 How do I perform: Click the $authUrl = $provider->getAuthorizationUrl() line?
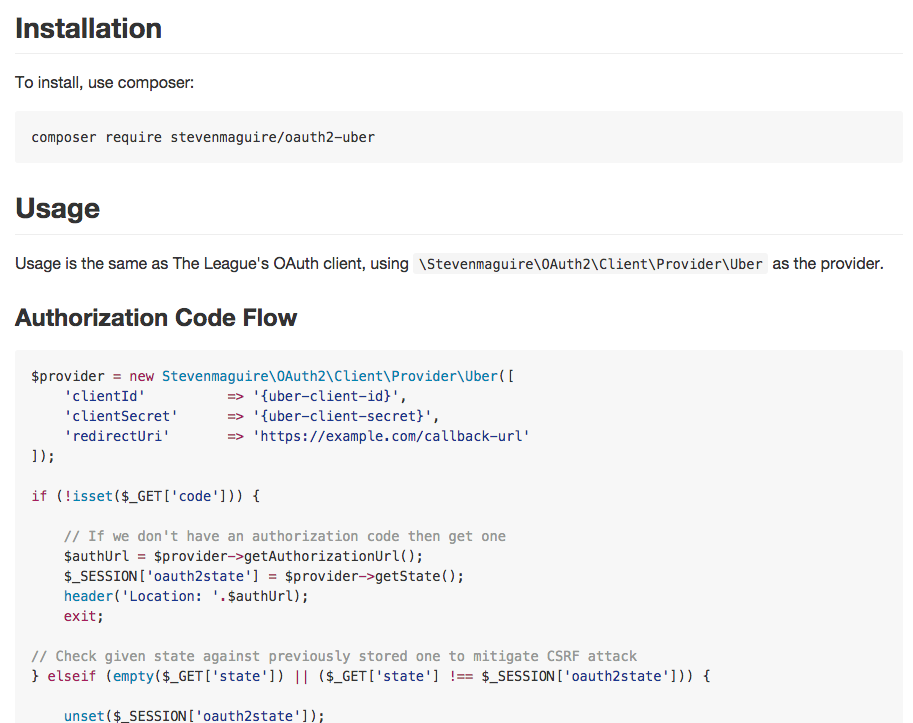(x=243, y=556)
